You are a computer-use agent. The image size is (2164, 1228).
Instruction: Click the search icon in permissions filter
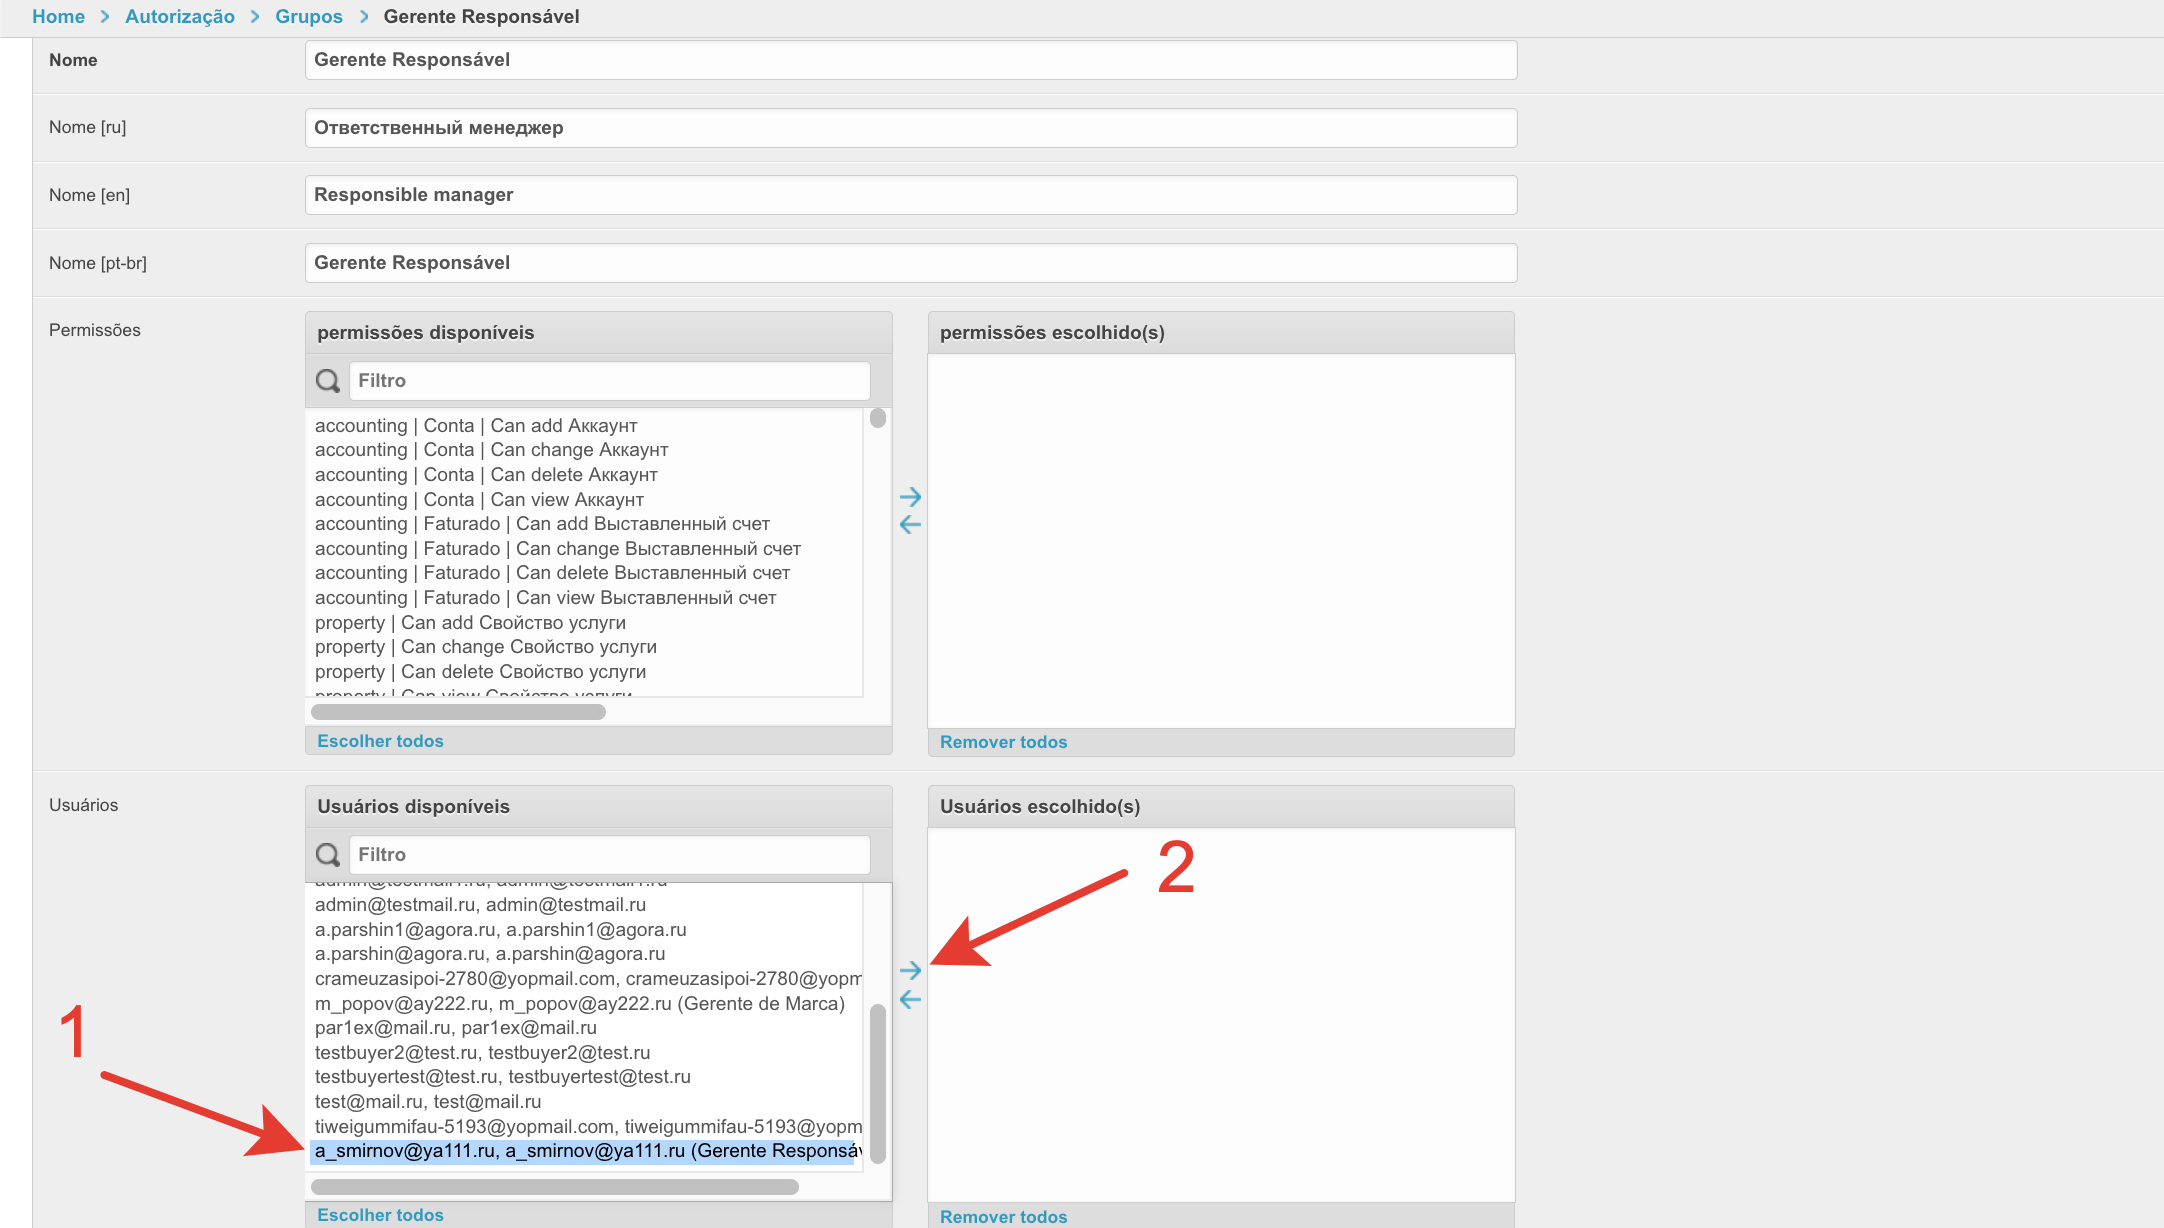[x=328, y=381]
